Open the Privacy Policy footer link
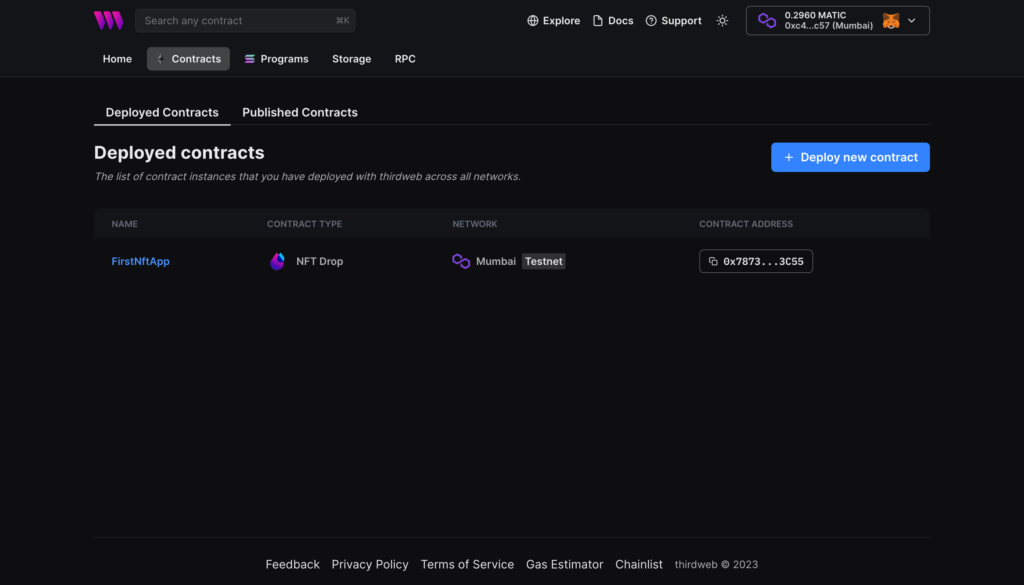1024x585 pixels. (370, 564)
